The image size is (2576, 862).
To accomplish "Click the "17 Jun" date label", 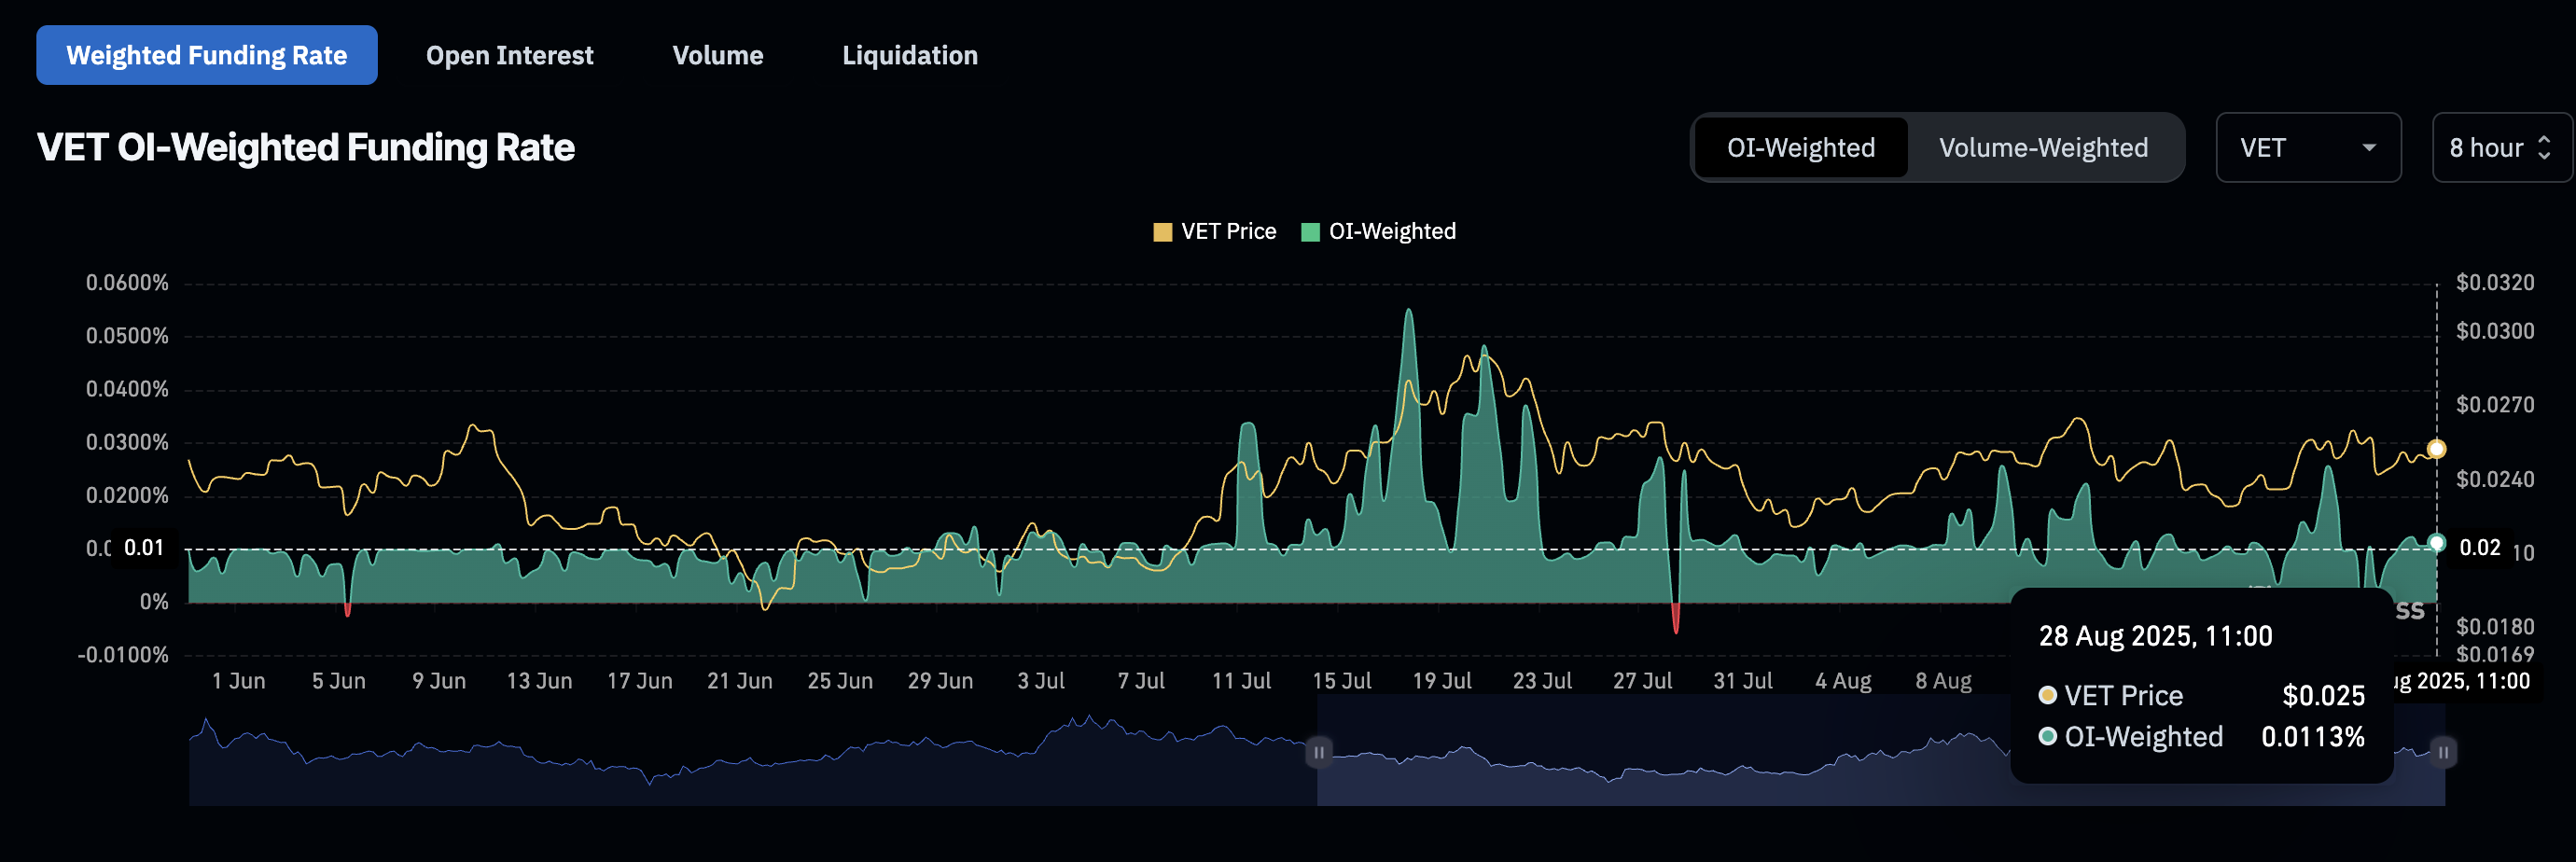I will 640,681.
